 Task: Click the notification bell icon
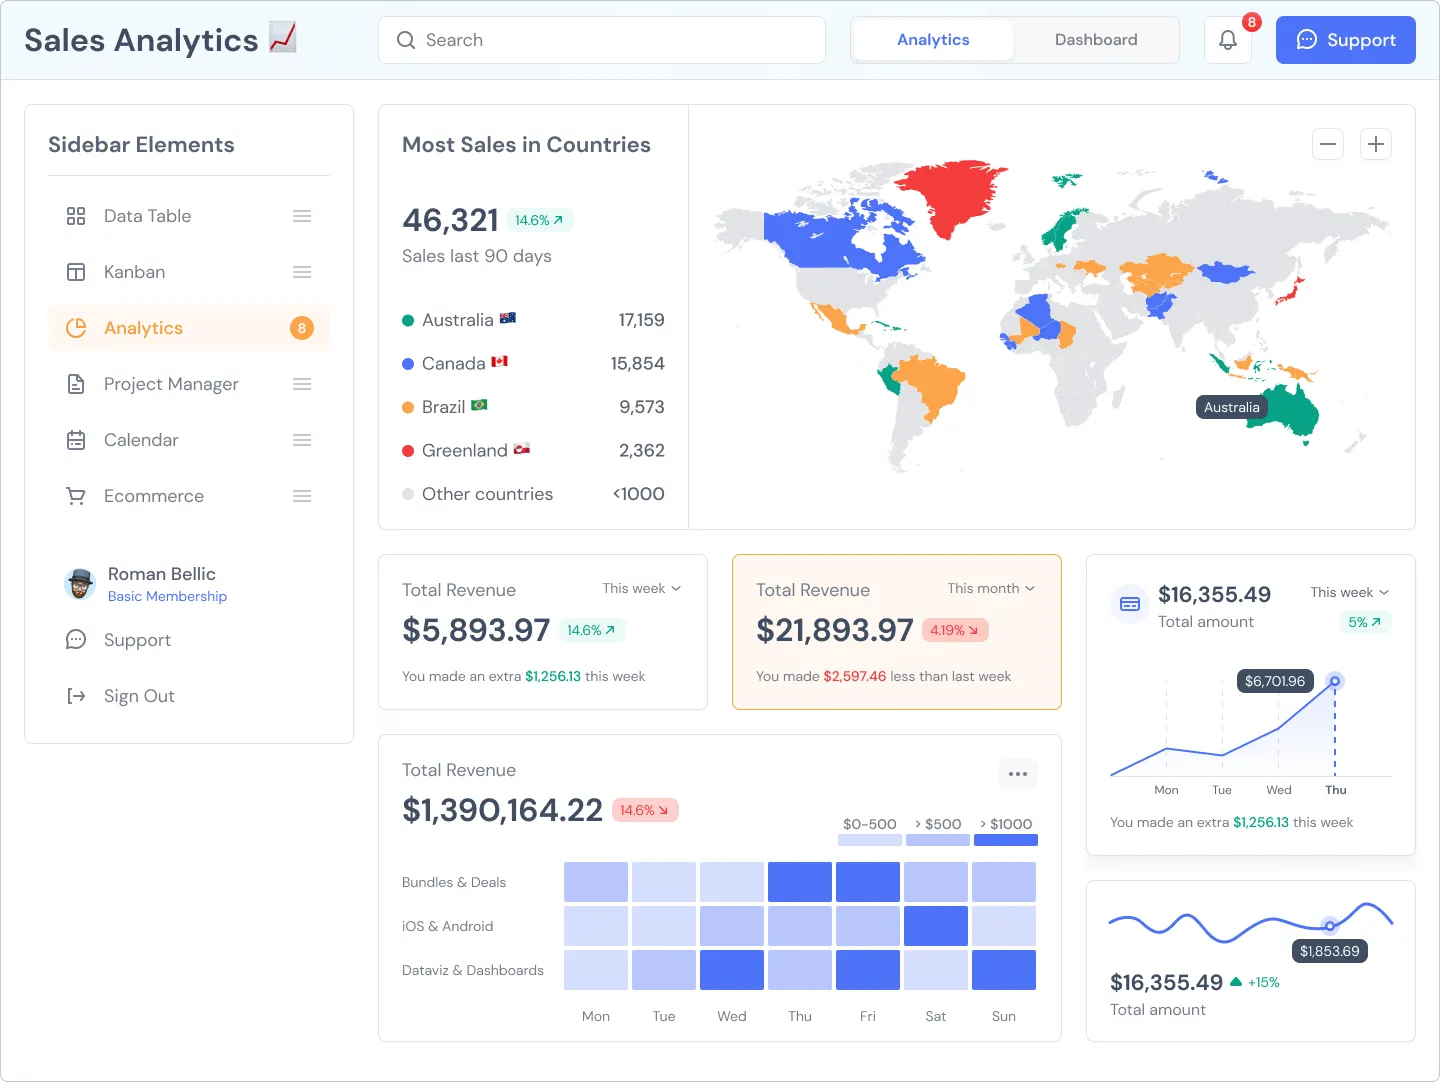[1227, 40]
